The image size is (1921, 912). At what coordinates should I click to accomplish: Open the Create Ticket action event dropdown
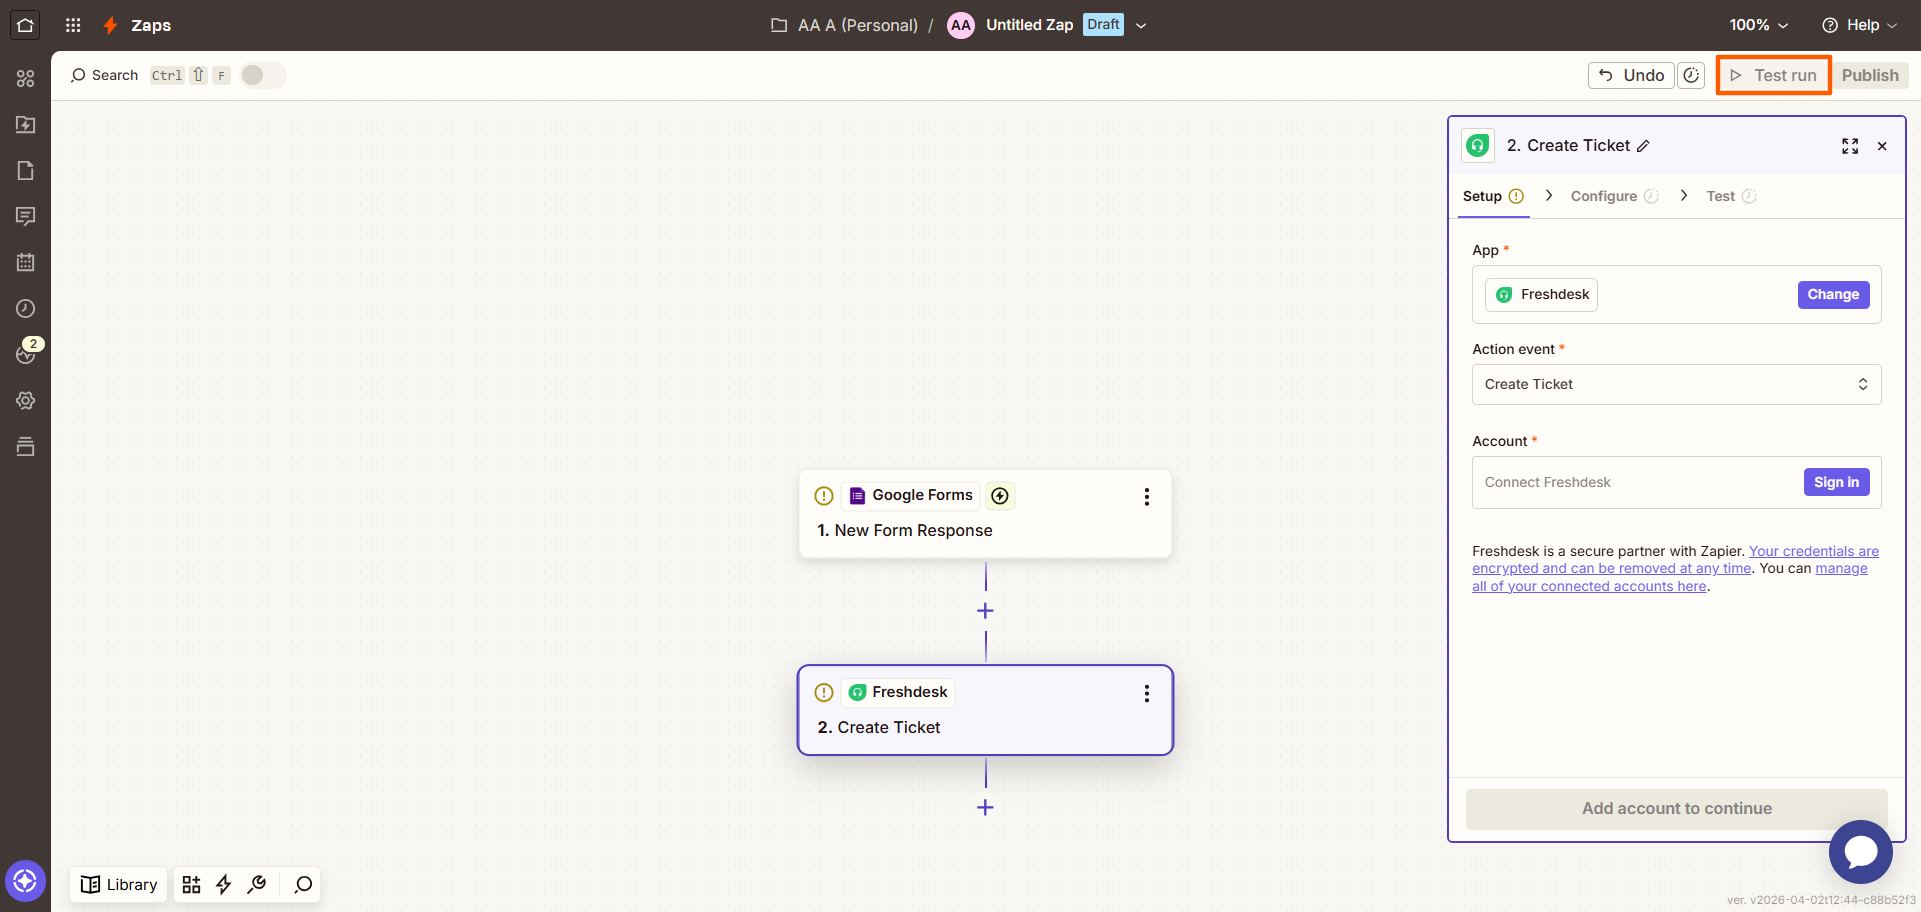coord(1676,384)
